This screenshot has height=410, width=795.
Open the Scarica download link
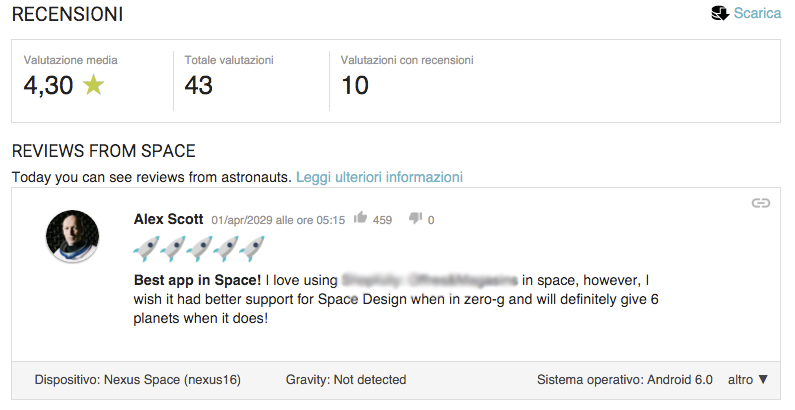click(x=757, y=13)
